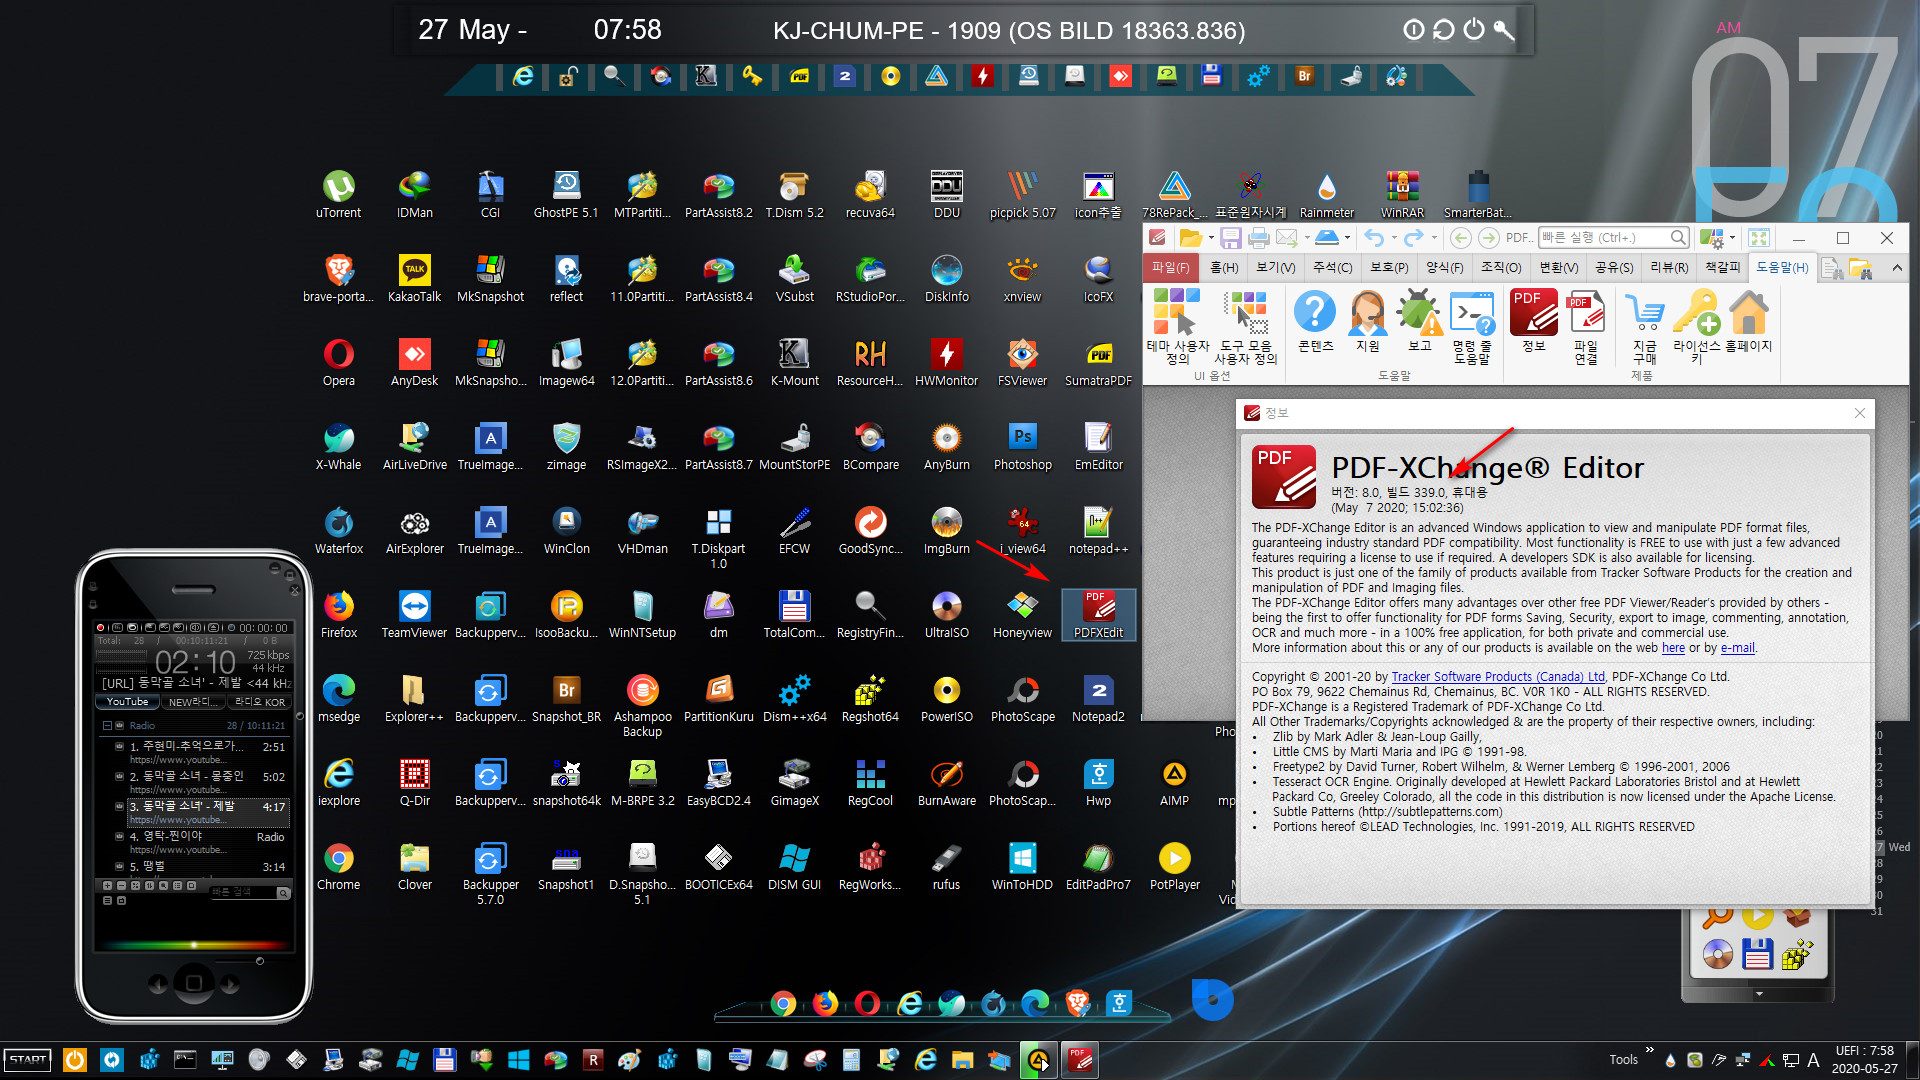Select the YouTube playlist tab
Image resolution: width=1920 pixels, height=1080 pixels.
coord(128,702)
